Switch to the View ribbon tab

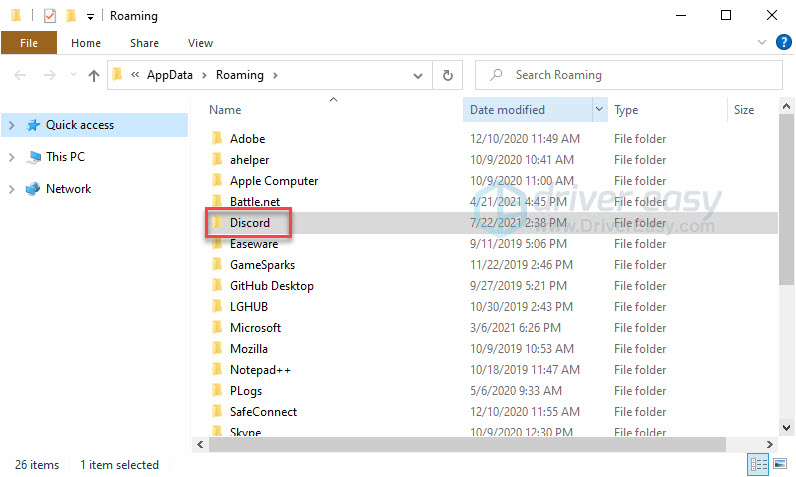click(200, 43)
